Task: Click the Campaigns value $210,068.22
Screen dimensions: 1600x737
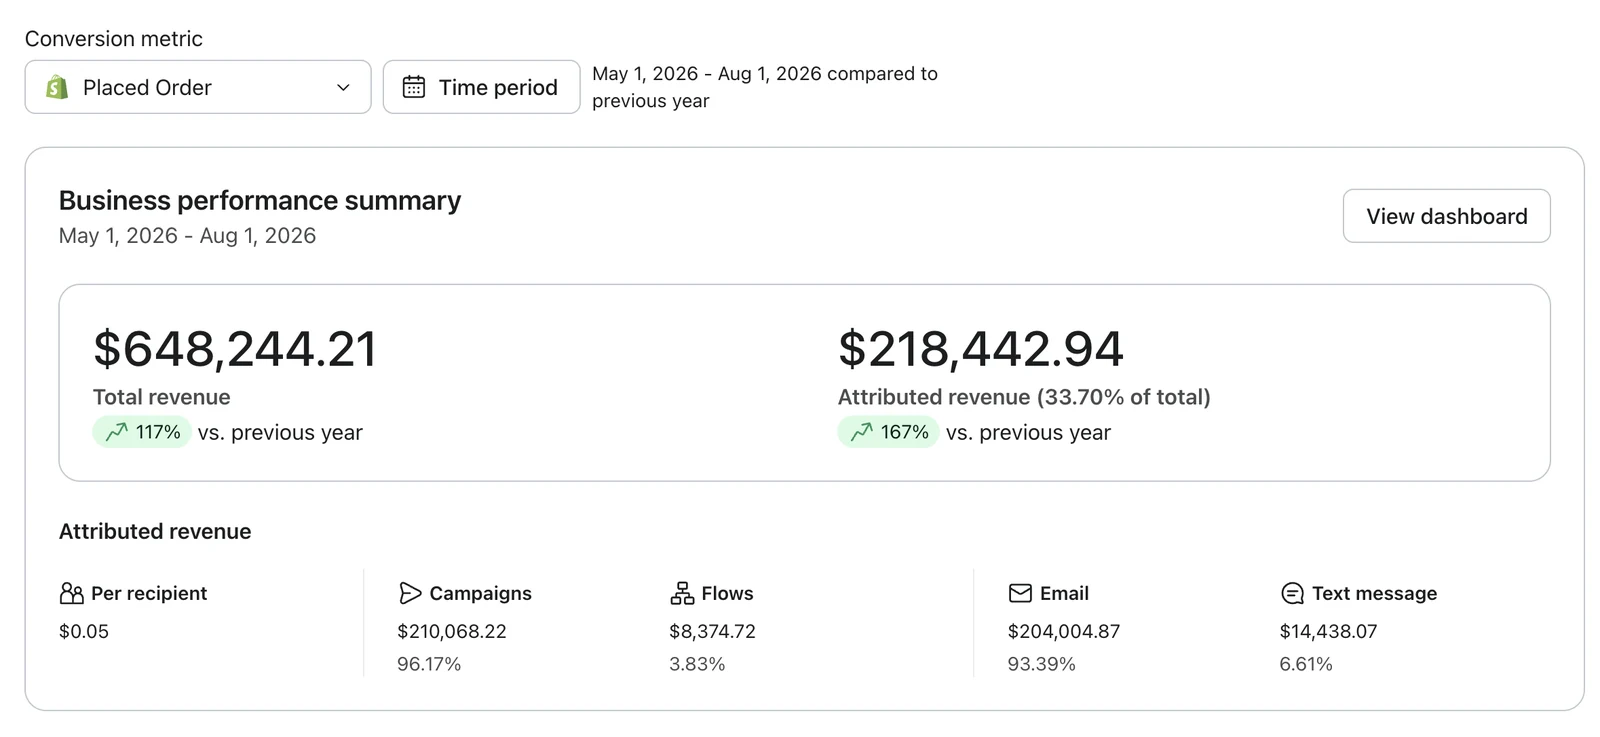Action: tap(452, 631)
